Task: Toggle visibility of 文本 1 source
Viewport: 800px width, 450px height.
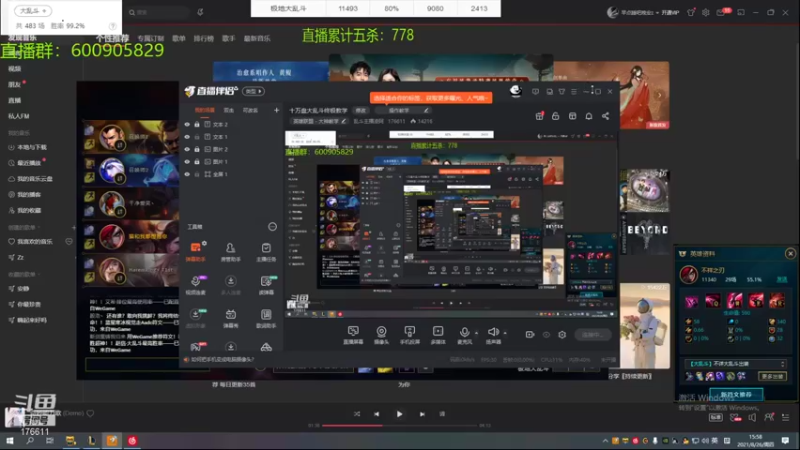Action: 187,137
